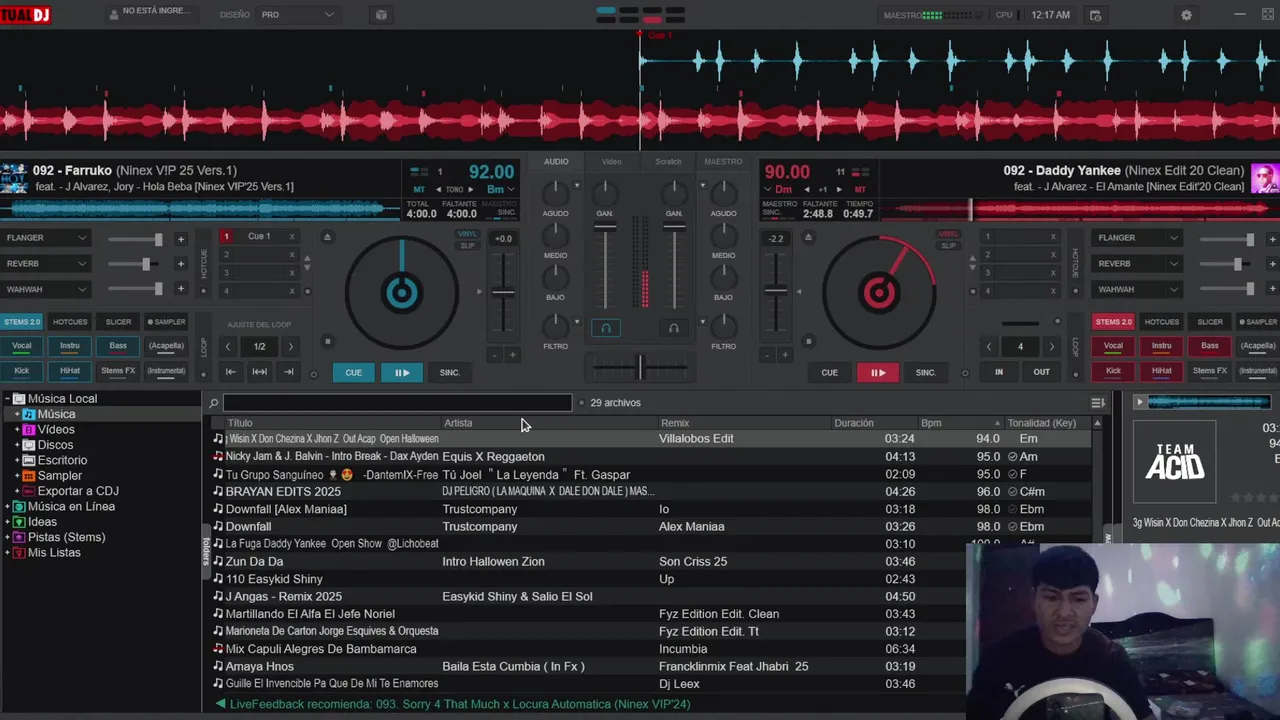Open browser options list icon
1280x720 pixels.
click(x=1098, y=403)
